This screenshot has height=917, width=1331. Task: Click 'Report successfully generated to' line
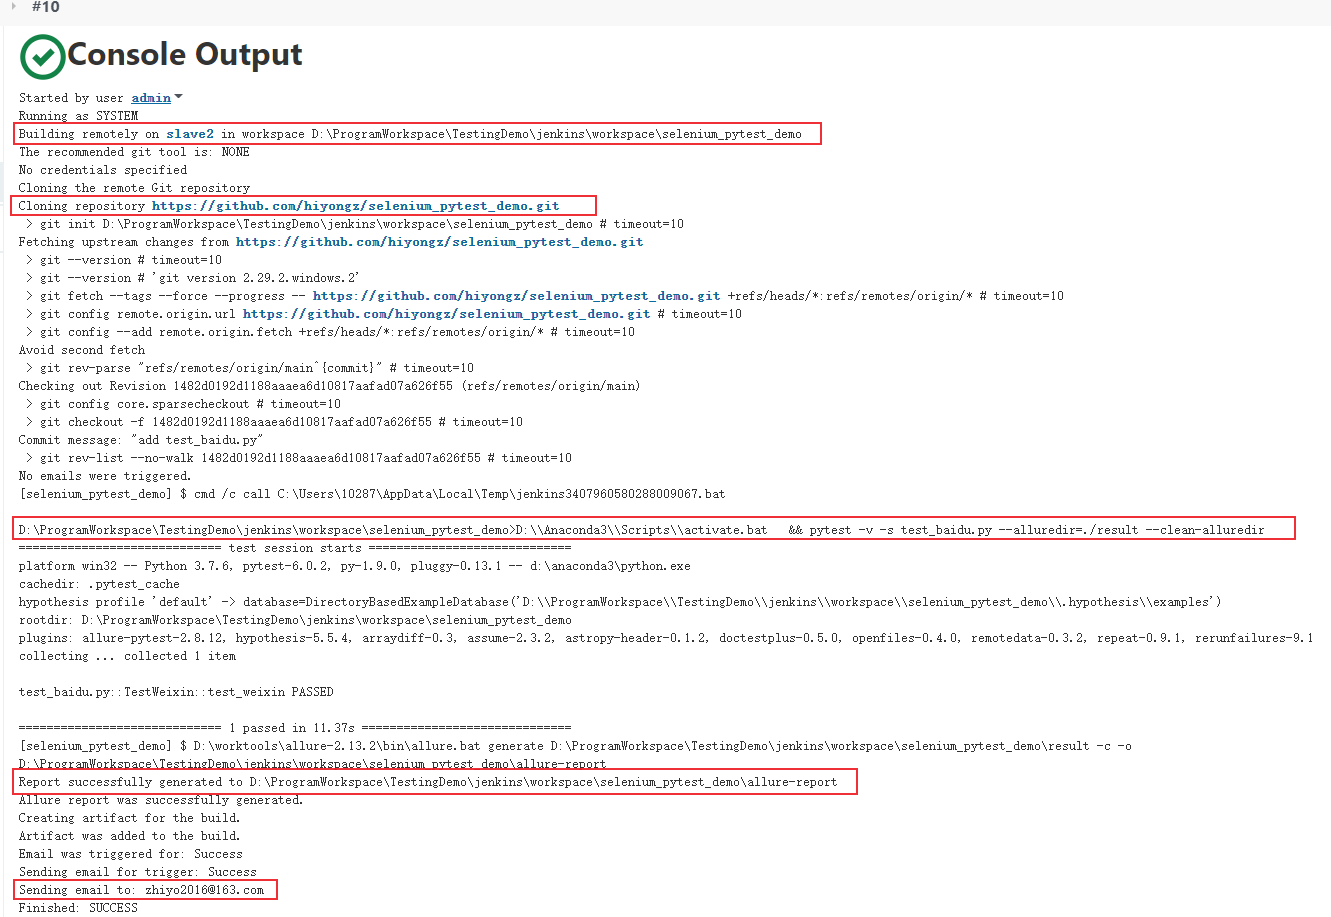pyautogui.click(x=428, y=782)
